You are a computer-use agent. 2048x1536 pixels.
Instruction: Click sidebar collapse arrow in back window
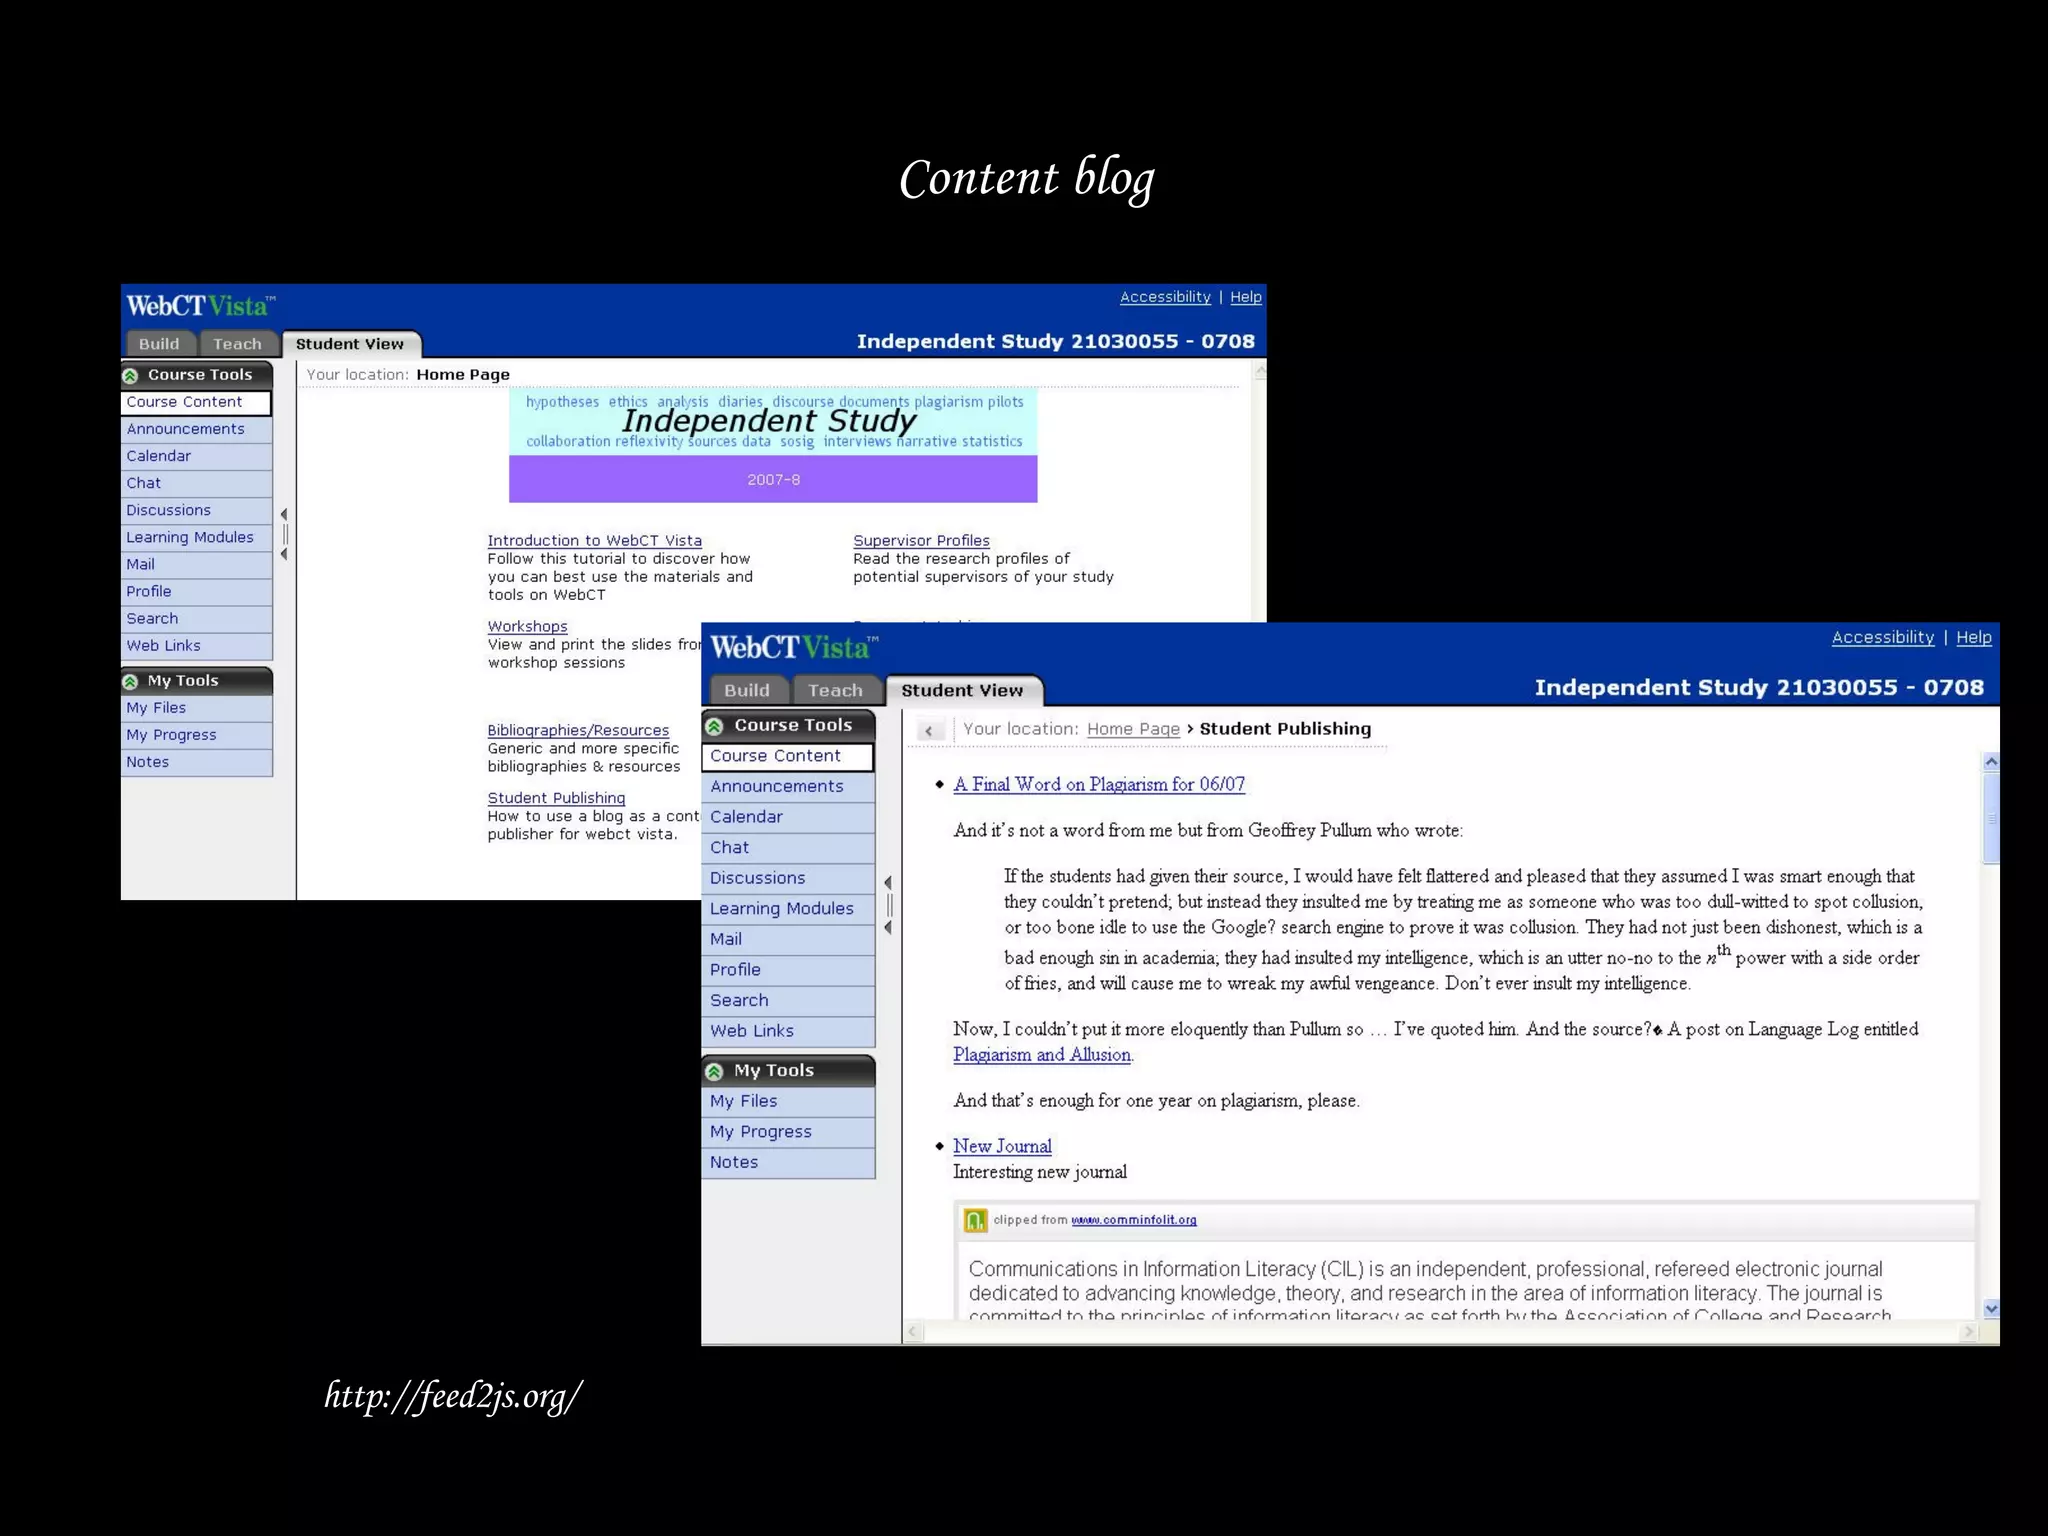click(284, 515)
